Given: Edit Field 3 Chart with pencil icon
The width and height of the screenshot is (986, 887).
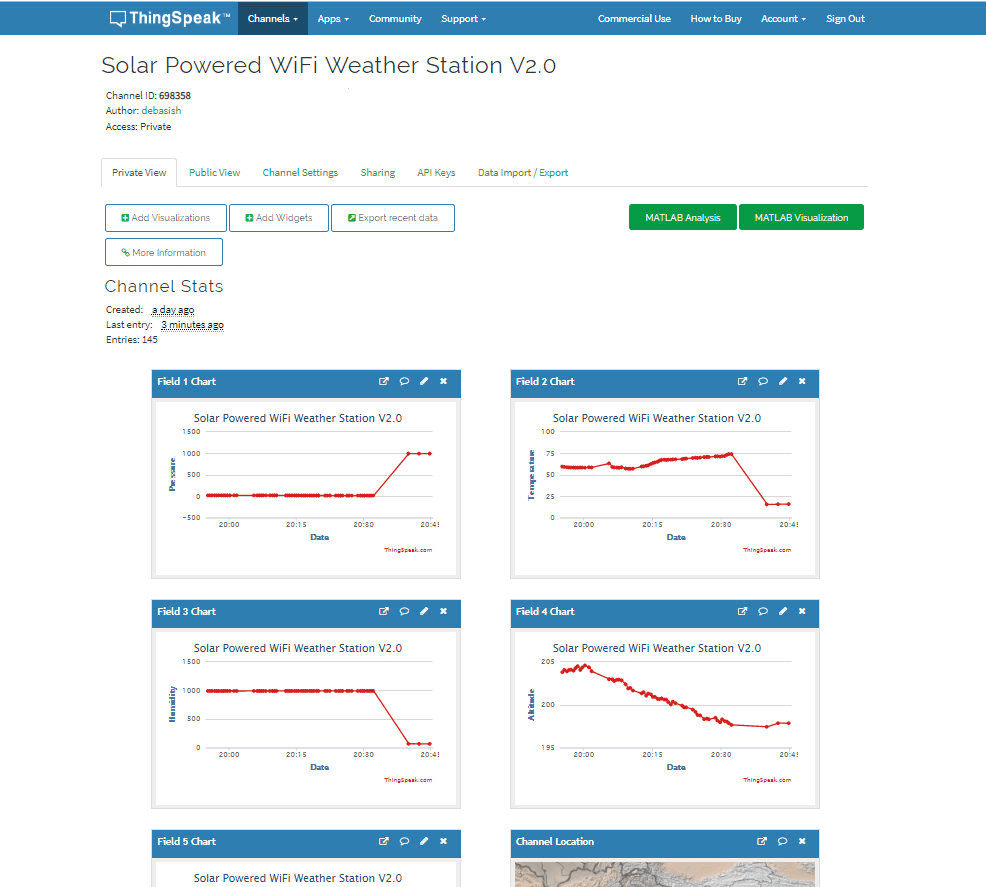Looking at the screenshot, I should tap(424, 611).
